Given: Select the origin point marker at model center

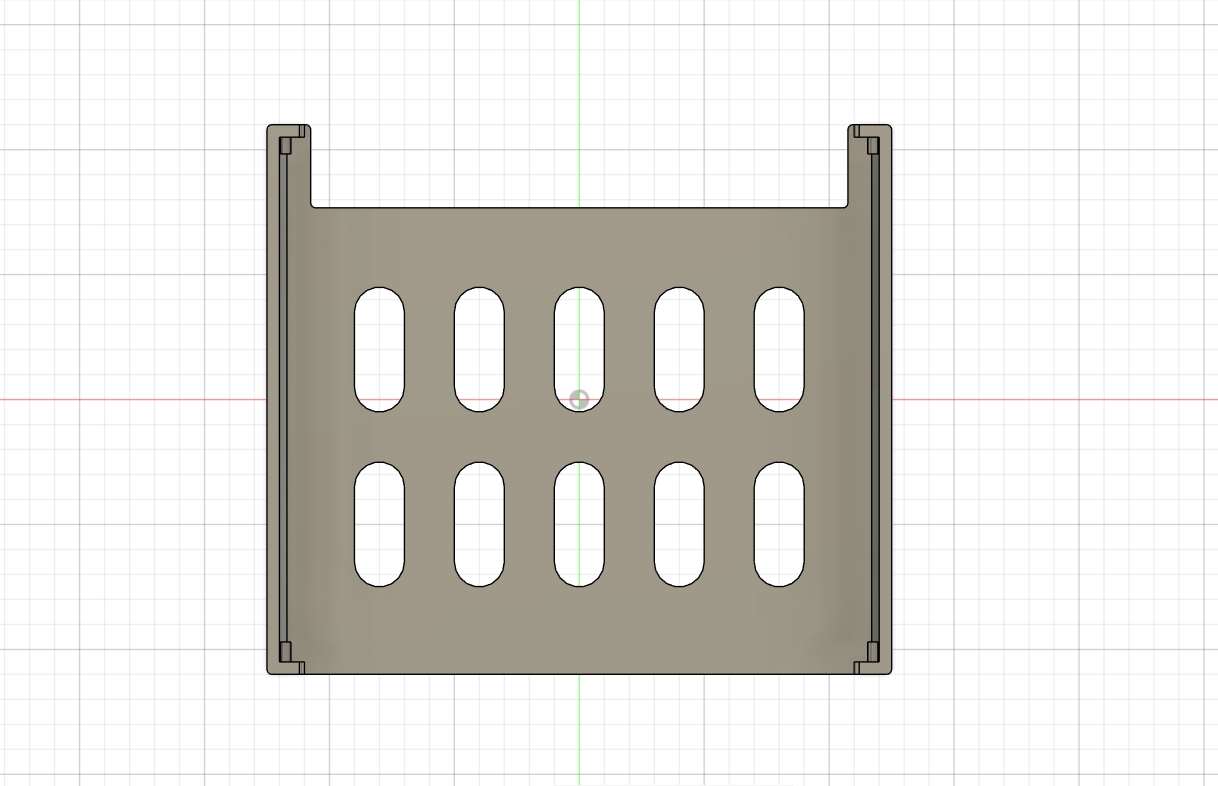Looking at the screenshot, I should pyautogui.click(x=579, y=400).
